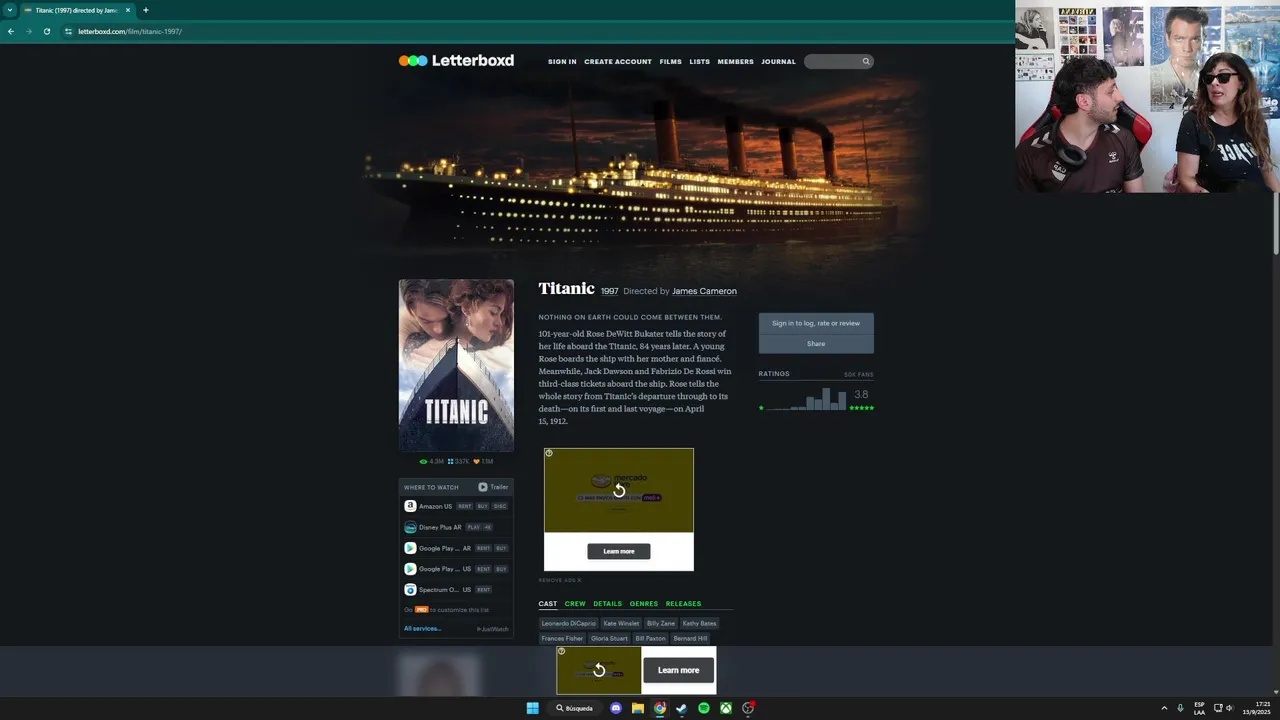Open Kate Winslet cast entry

pos(621,623)
